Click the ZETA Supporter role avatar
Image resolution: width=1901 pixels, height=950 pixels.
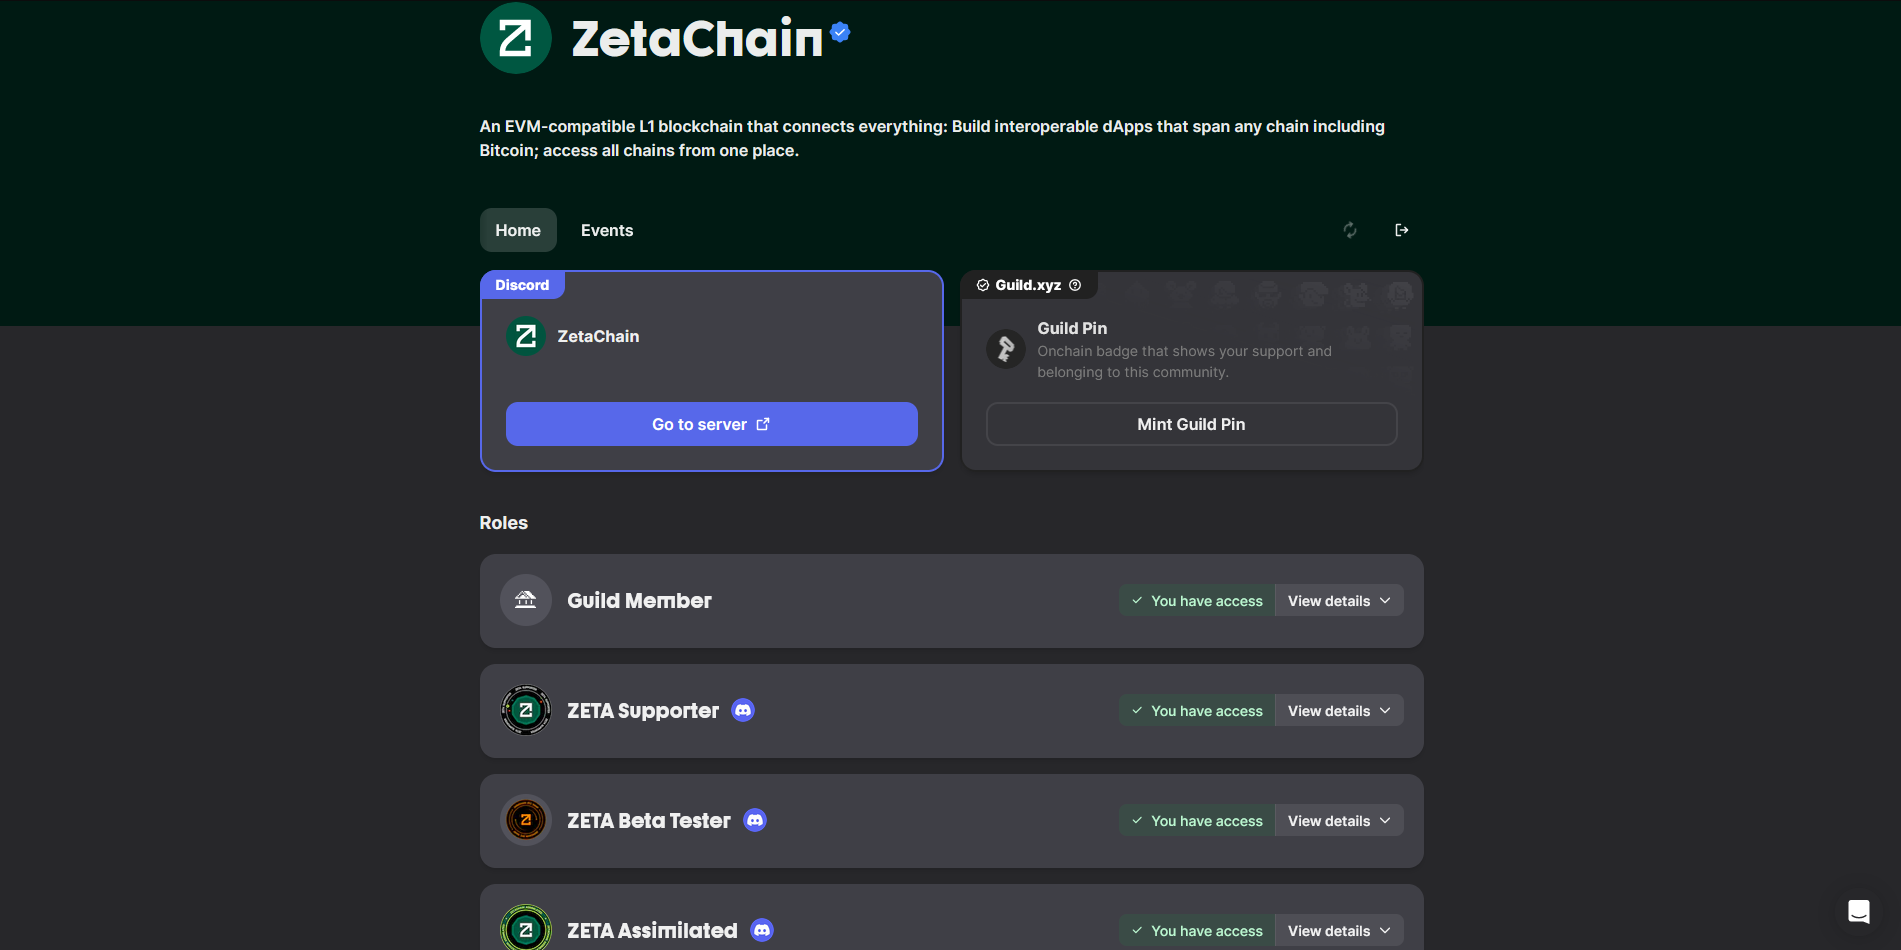click(526, 710)
